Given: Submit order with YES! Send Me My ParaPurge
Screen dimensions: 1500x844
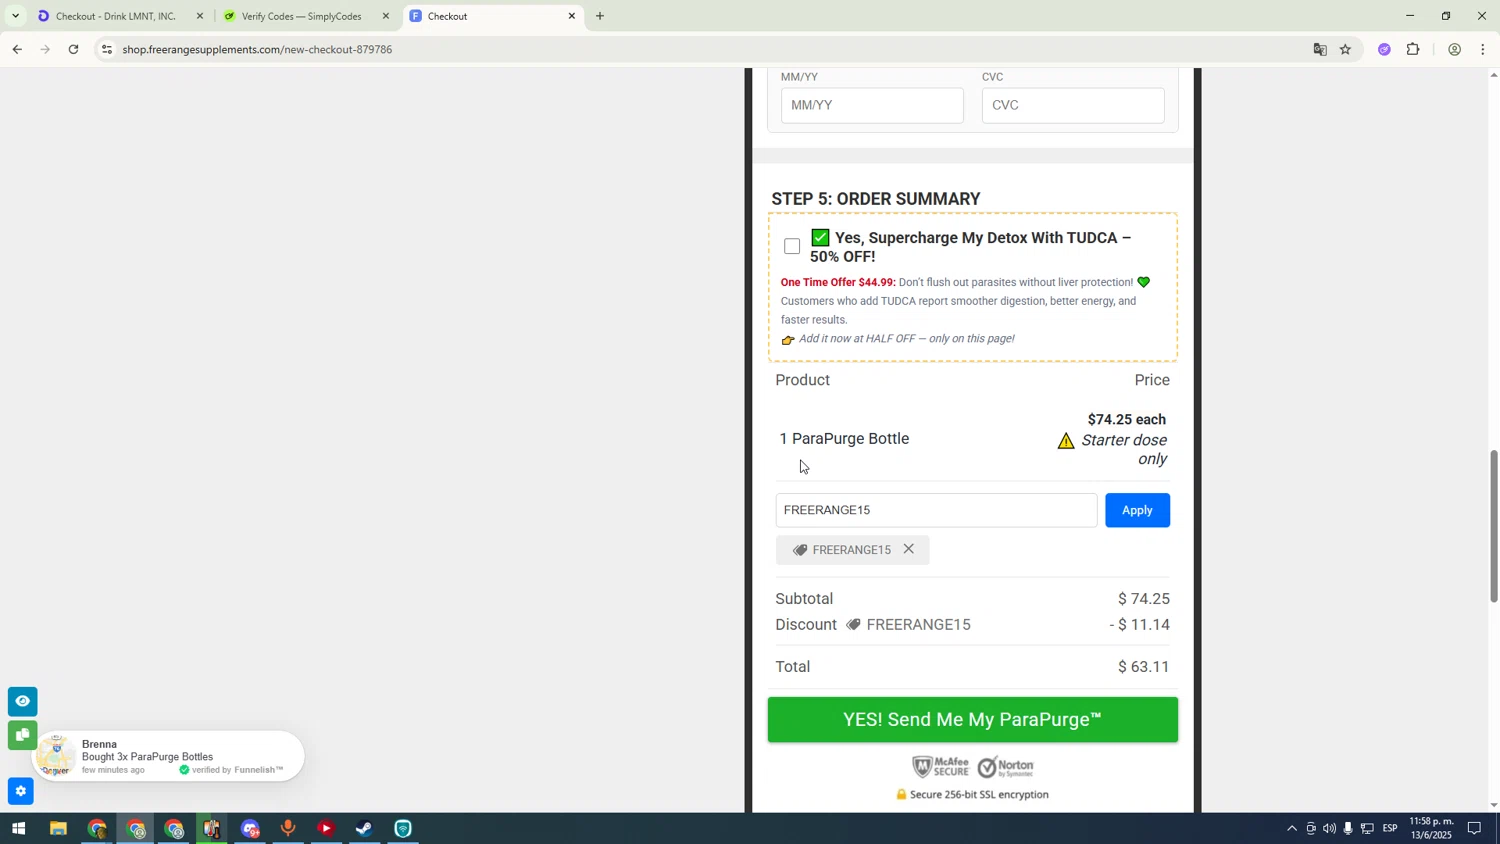Looking at the screenshot, I should [972, 720].
